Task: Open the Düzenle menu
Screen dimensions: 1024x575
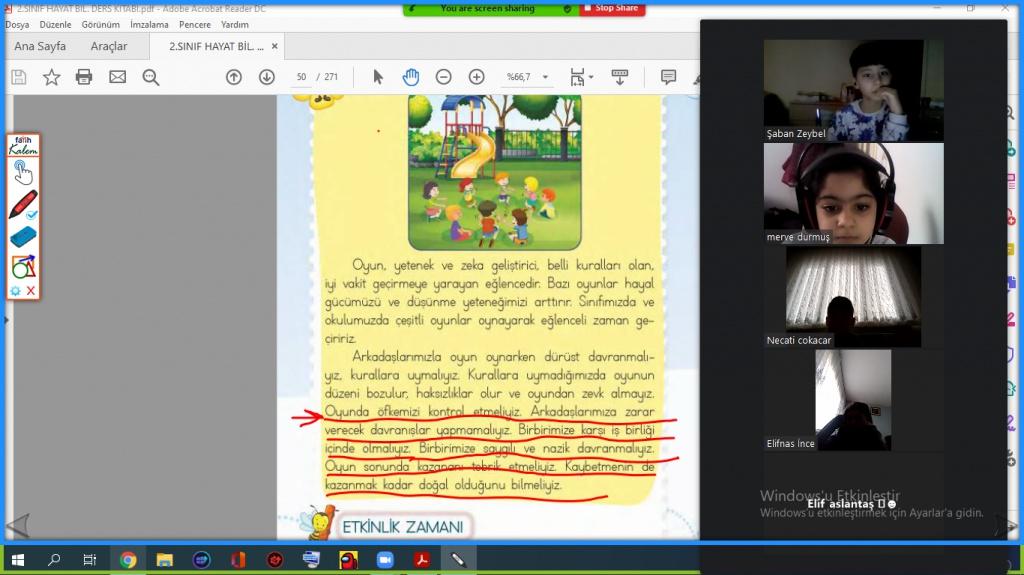Action: pyautogui.click(x=56, y=25)
